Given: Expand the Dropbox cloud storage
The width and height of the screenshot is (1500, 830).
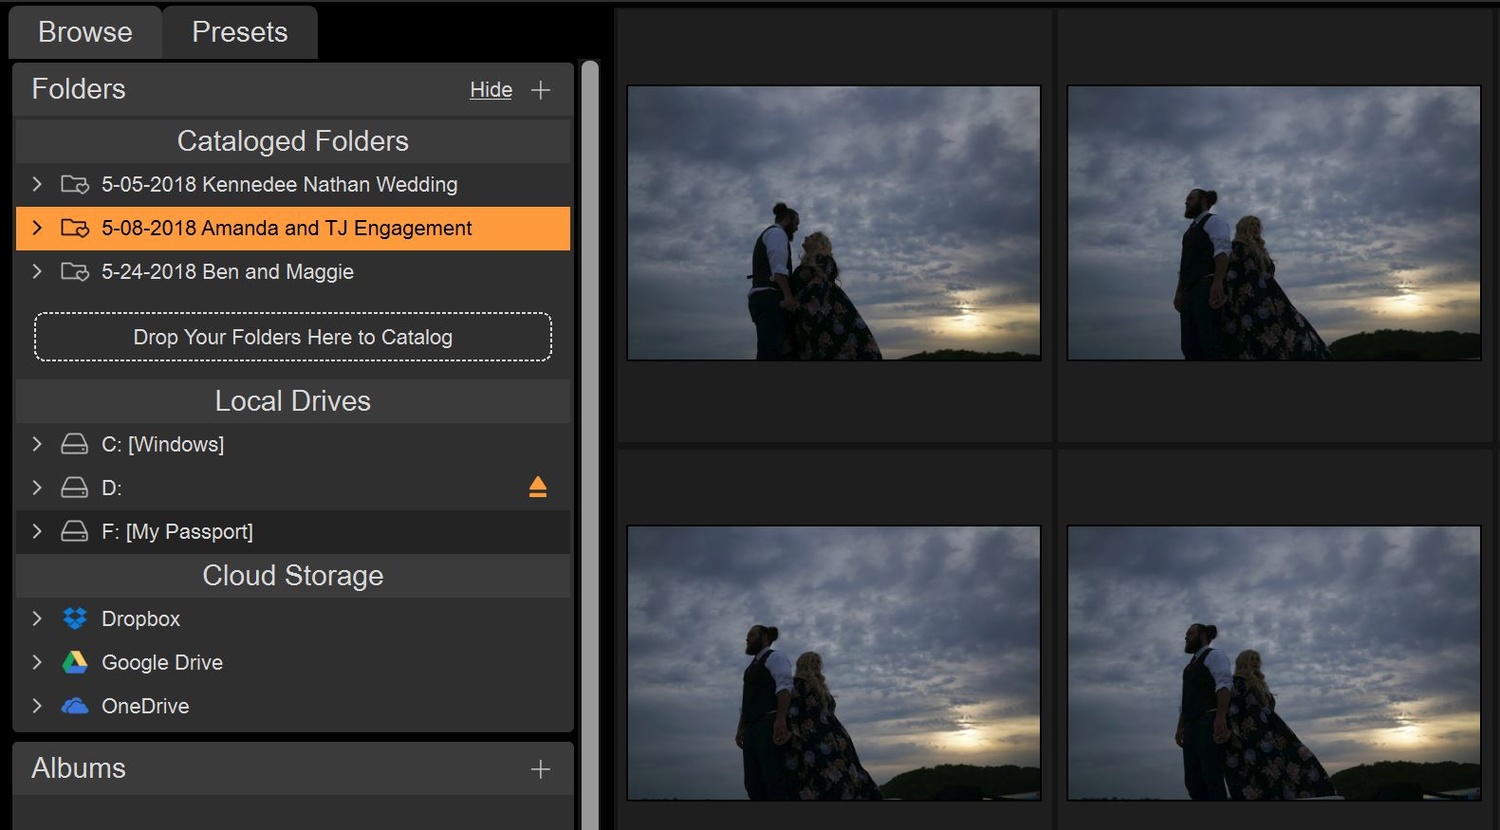Looking at the screenshot, I should (x=37, y=618).
